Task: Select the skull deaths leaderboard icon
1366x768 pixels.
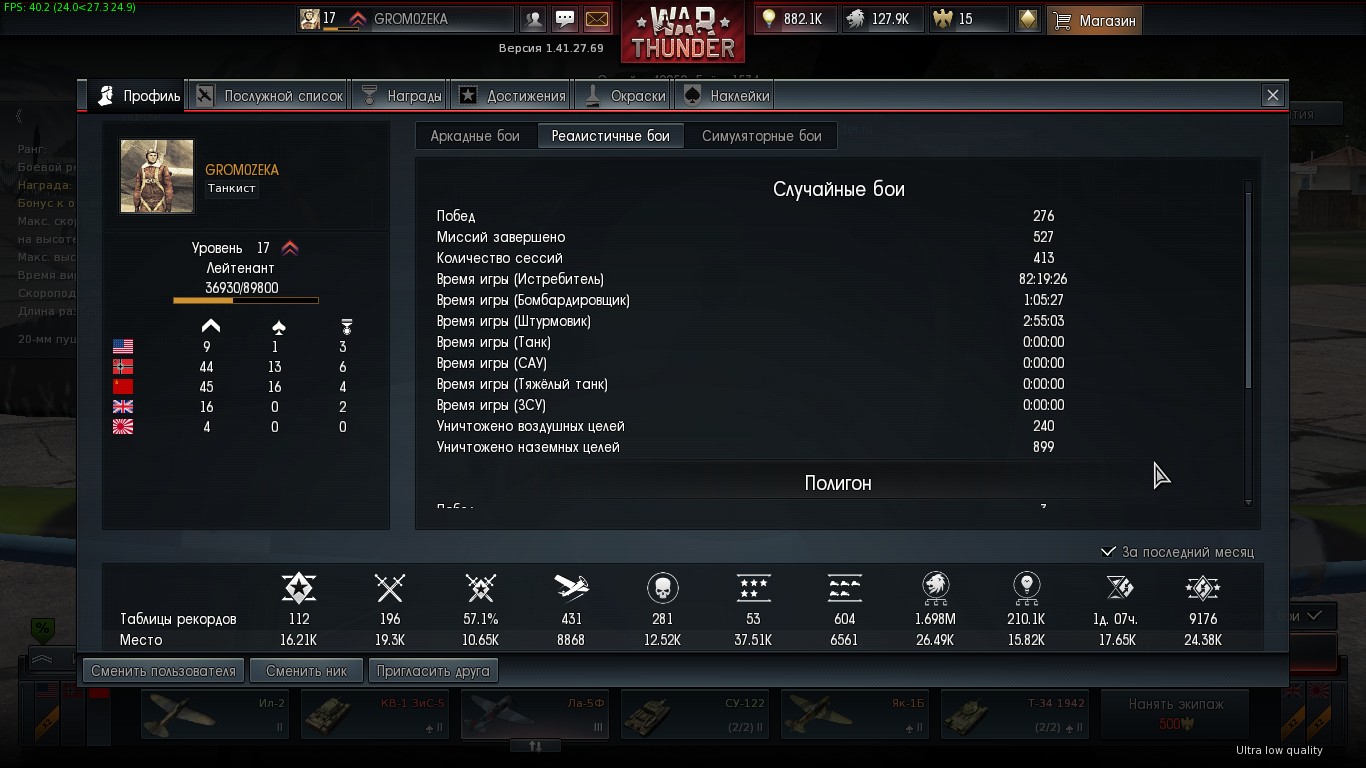Action: coord(662,587)
